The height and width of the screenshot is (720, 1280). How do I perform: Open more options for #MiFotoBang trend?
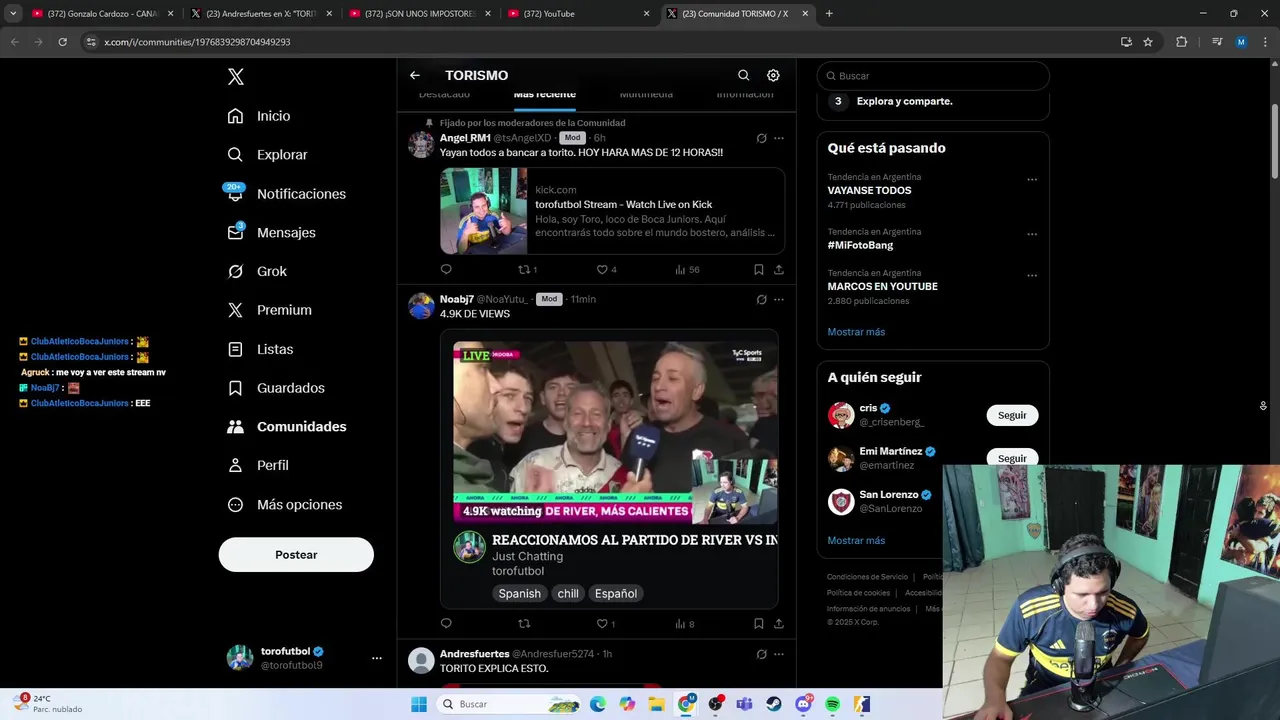coord(1032,234)
